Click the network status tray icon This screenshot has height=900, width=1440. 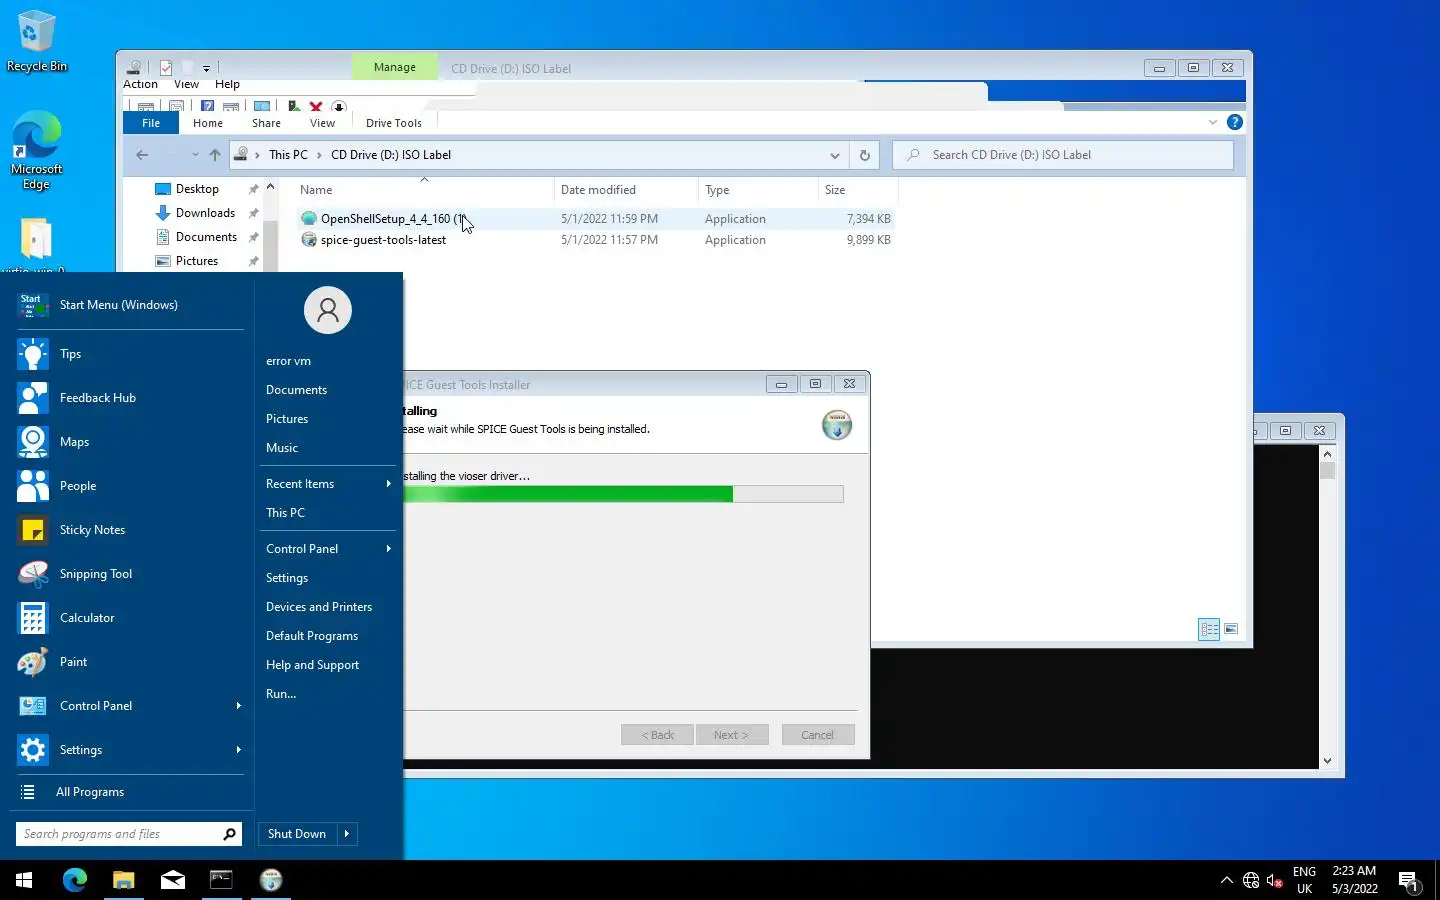coord(1251,881)
